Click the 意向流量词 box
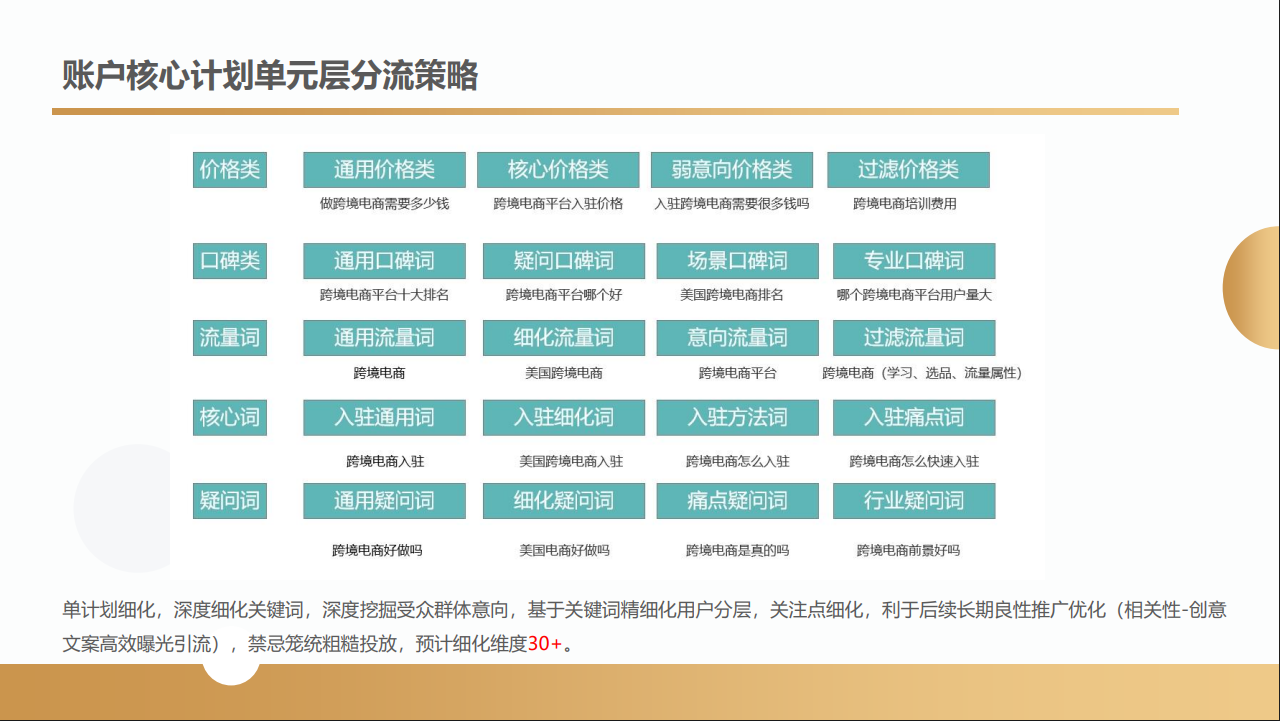1280x721 pixels. [x=738, y=338]
